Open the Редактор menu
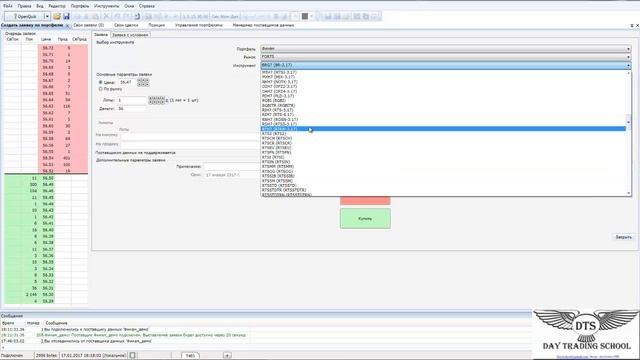Image resolution: width=640 pixels, height=360 pixels. click(x=57, y=6)
